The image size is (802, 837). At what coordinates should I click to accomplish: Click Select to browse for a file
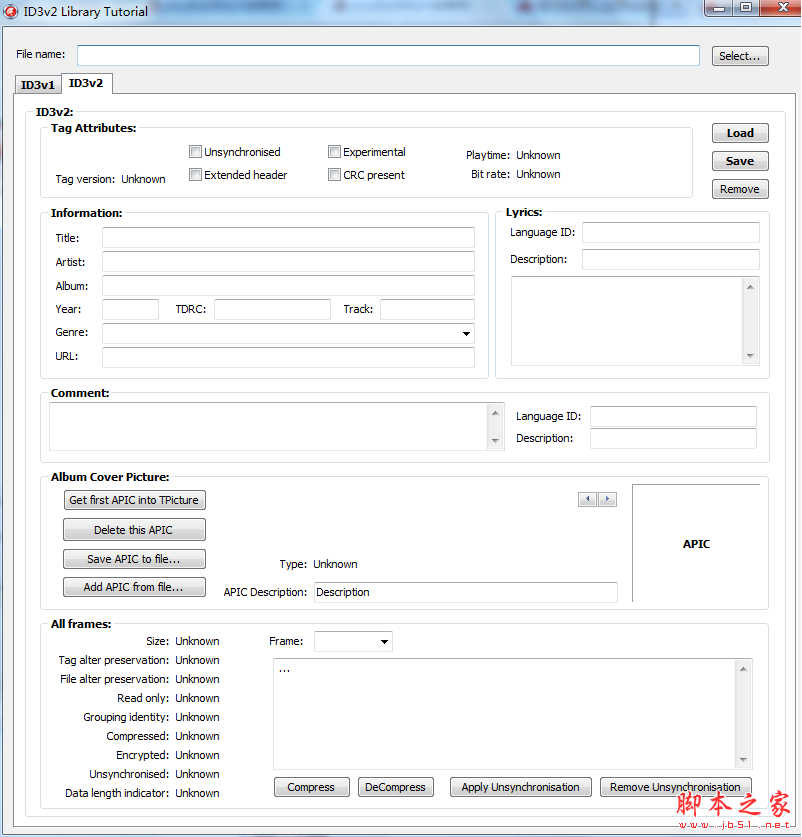[x=739, y=55]
